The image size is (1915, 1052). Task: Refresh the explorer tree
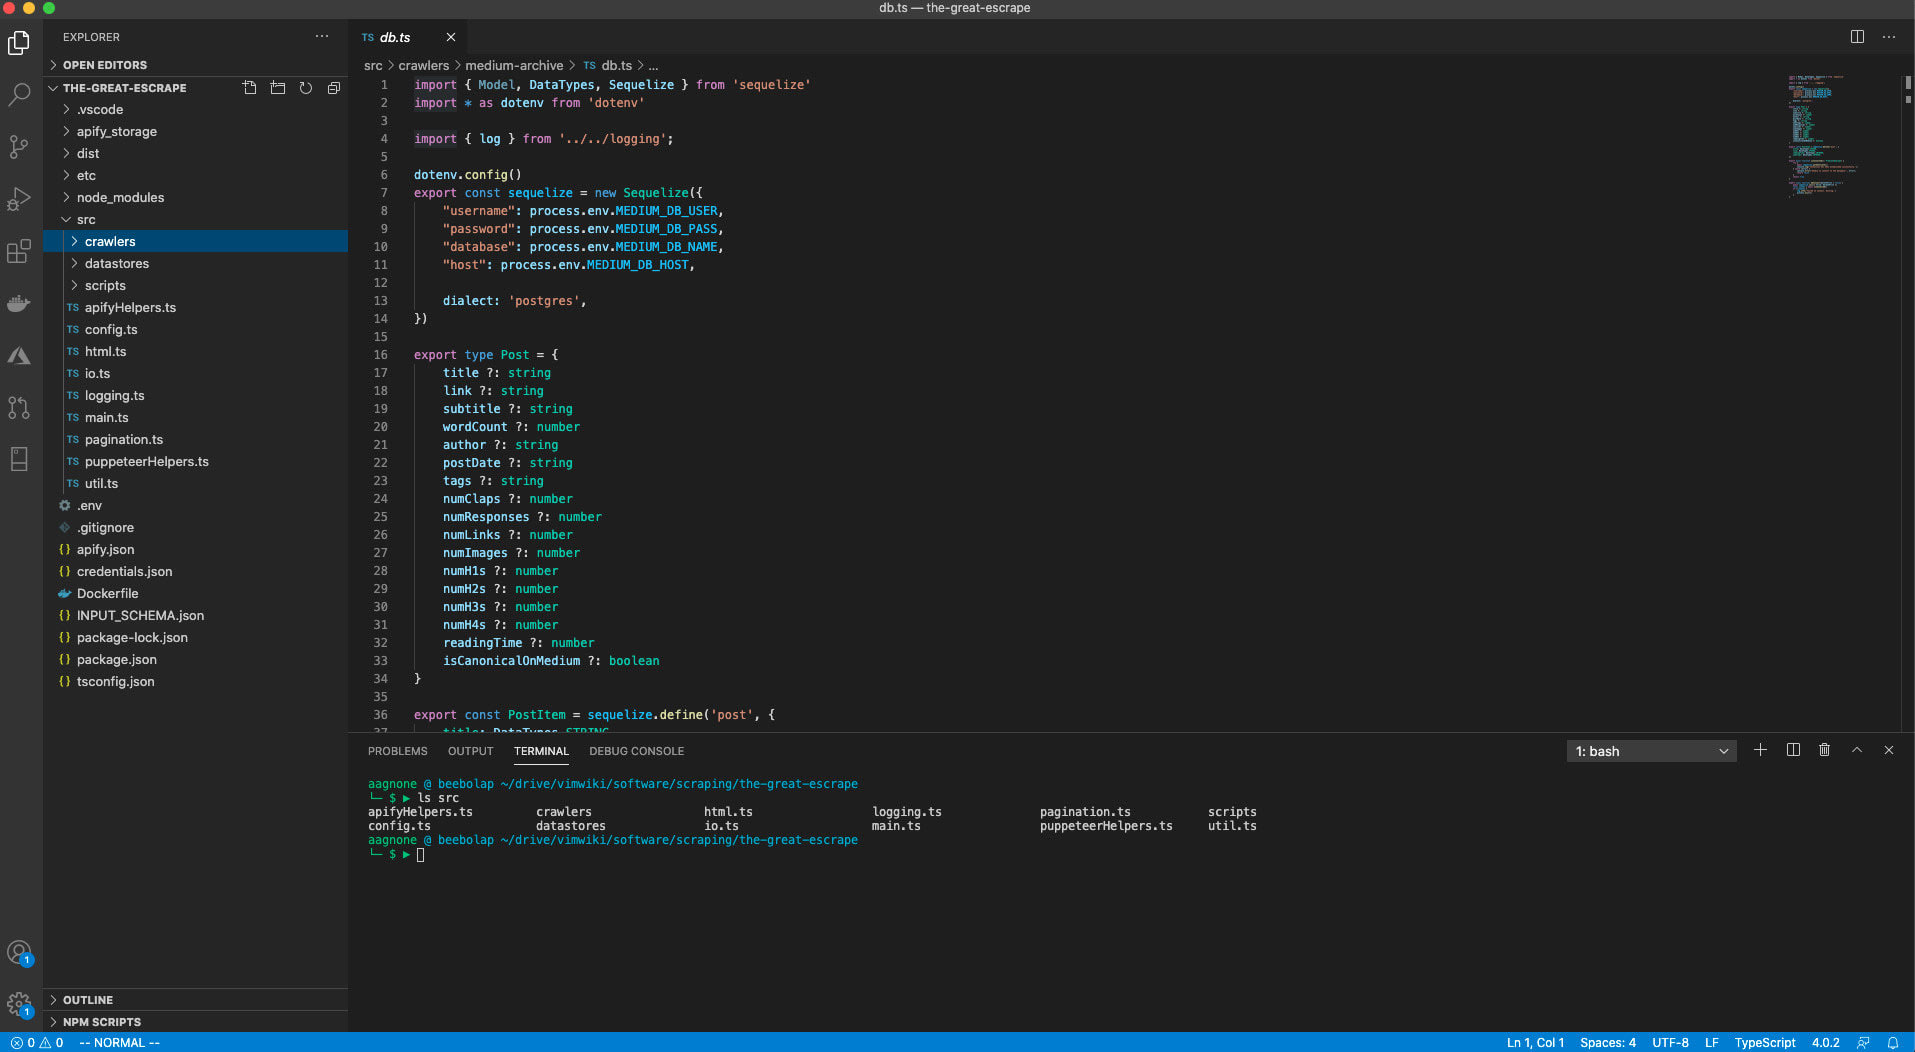pos(306,88)
